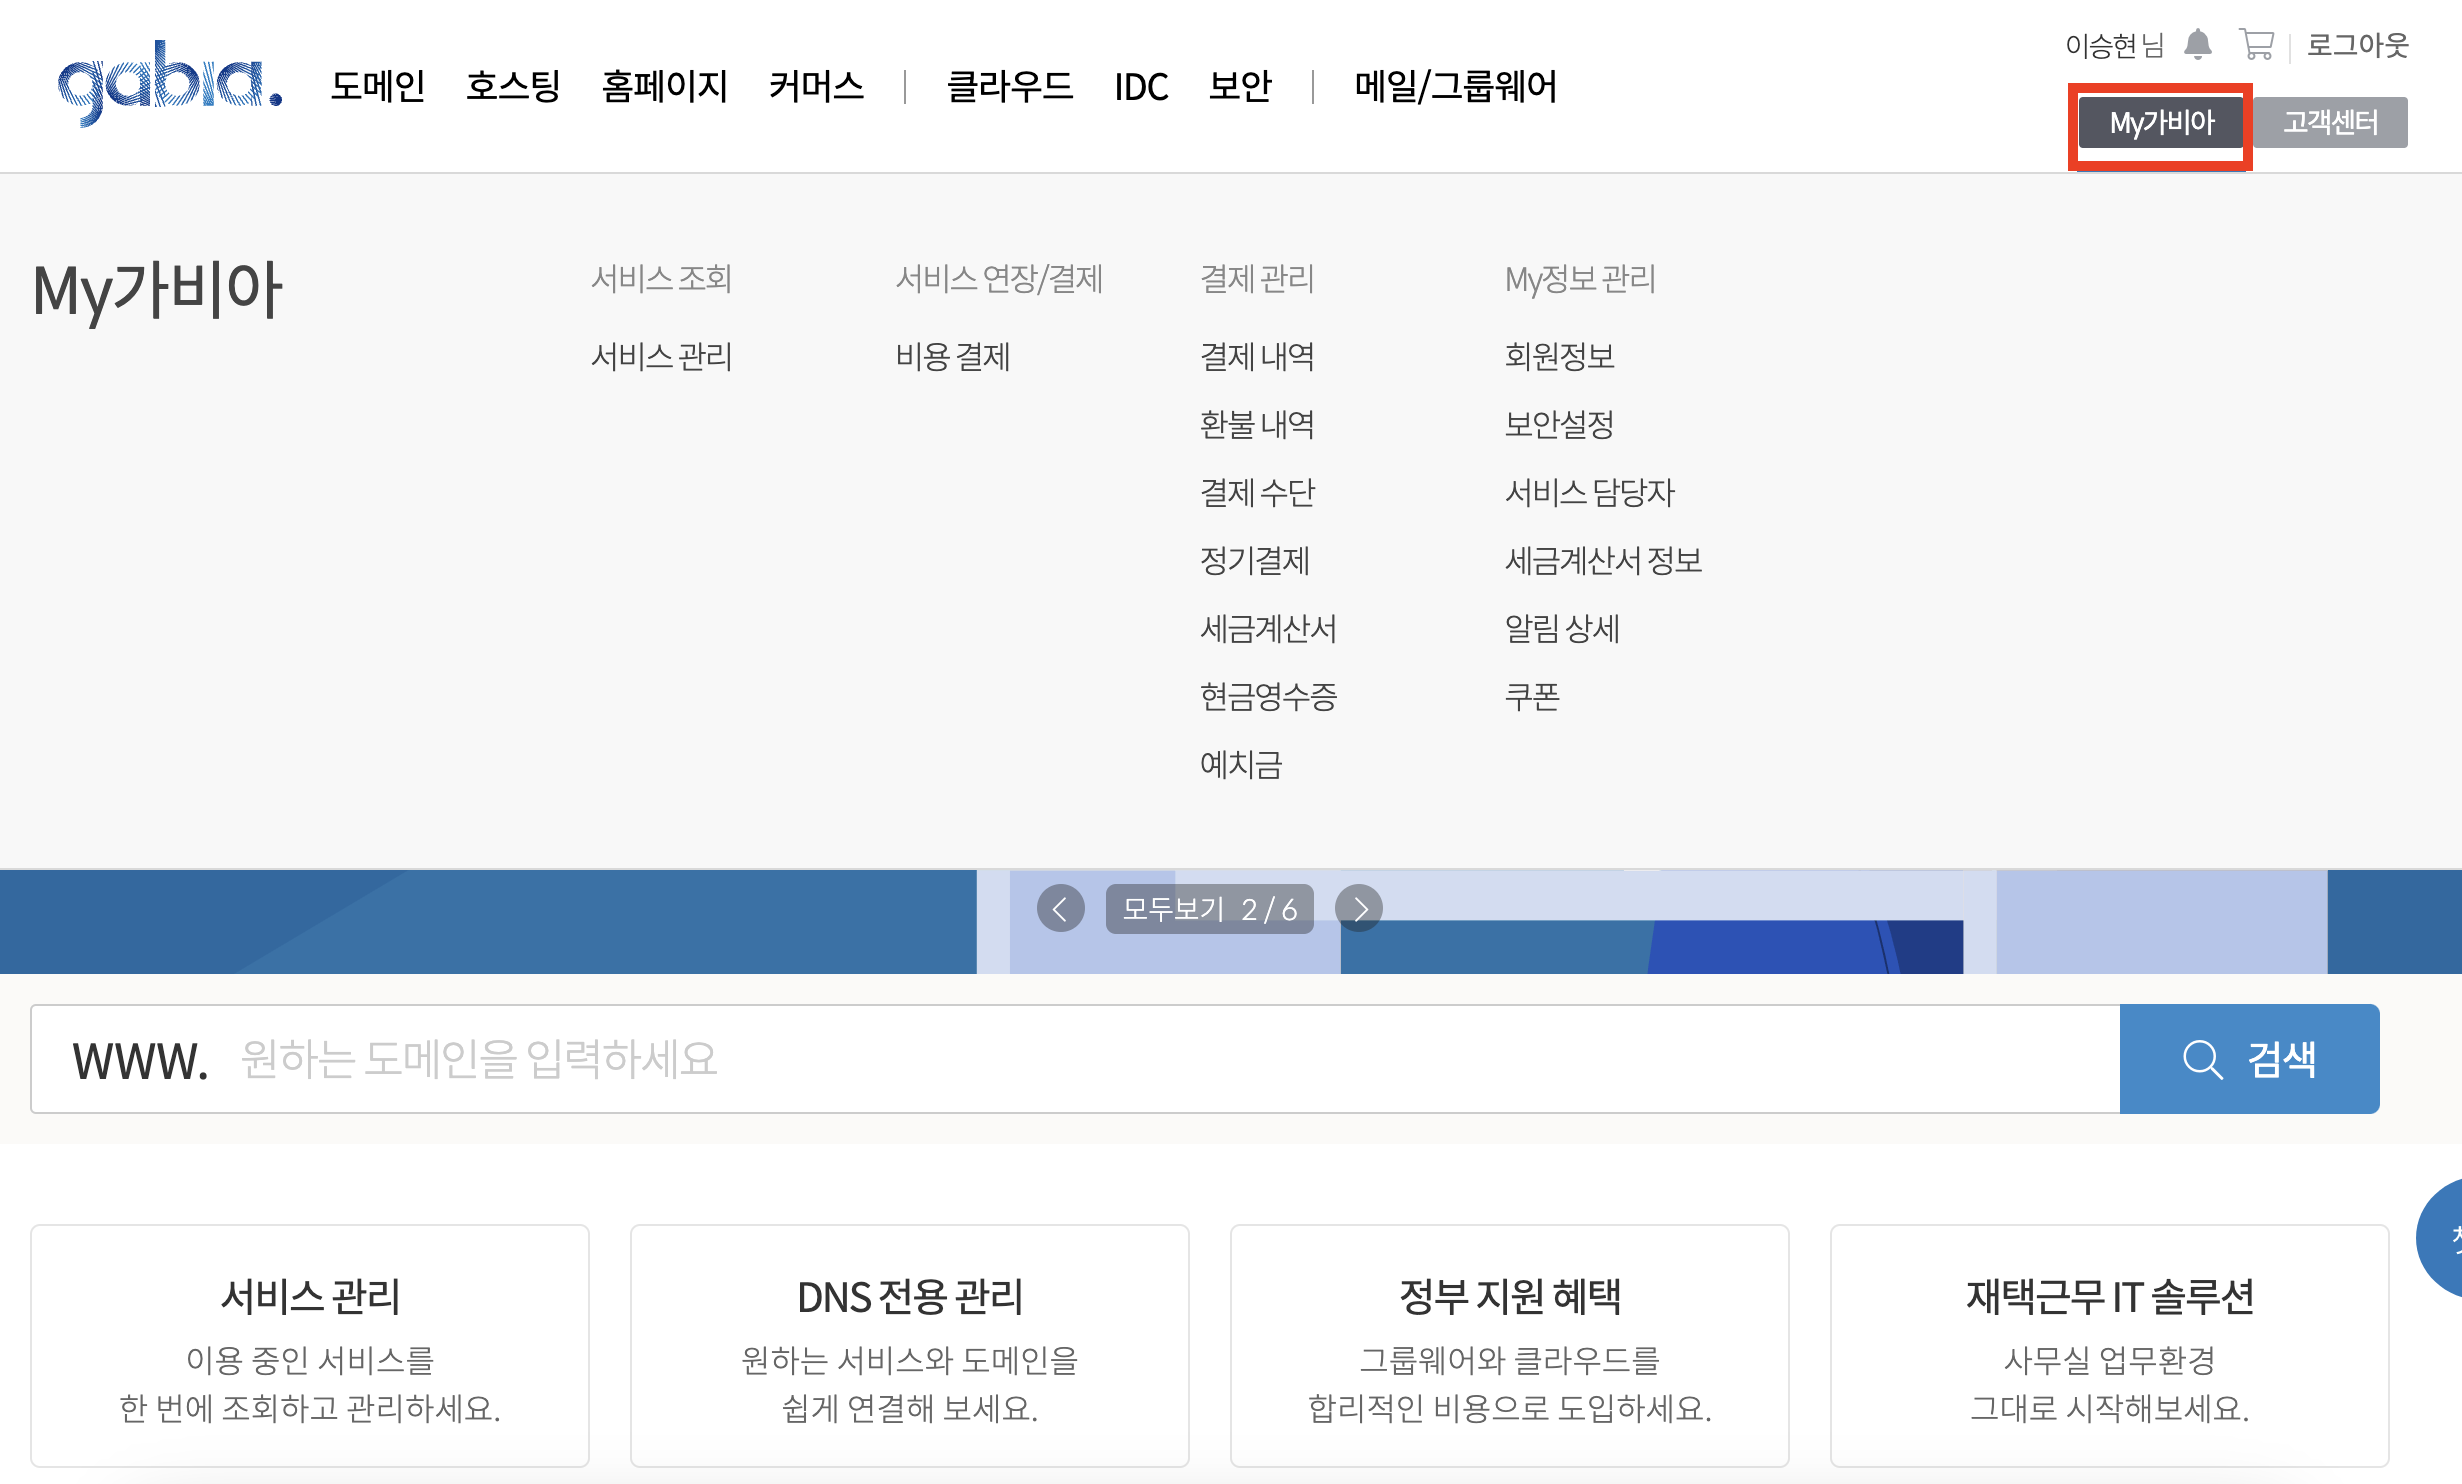Open 세금계산서 정보 link
This screenshot has height=1484, width=2462.
[1603, 560]
